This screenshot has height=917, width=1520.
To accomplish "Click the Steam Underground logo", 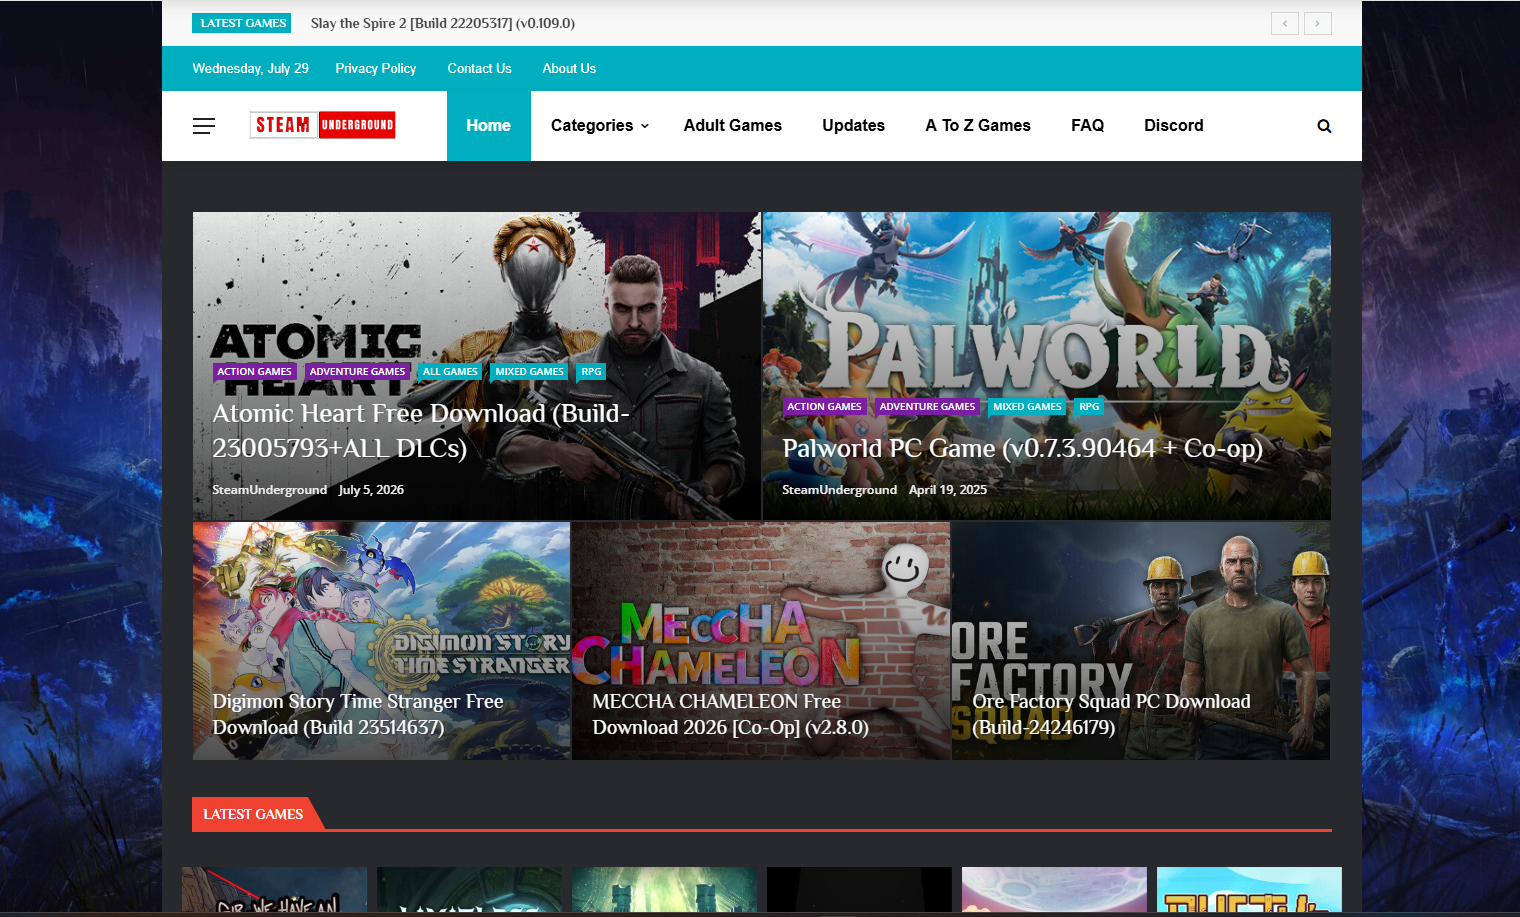I will click(322, 125).
